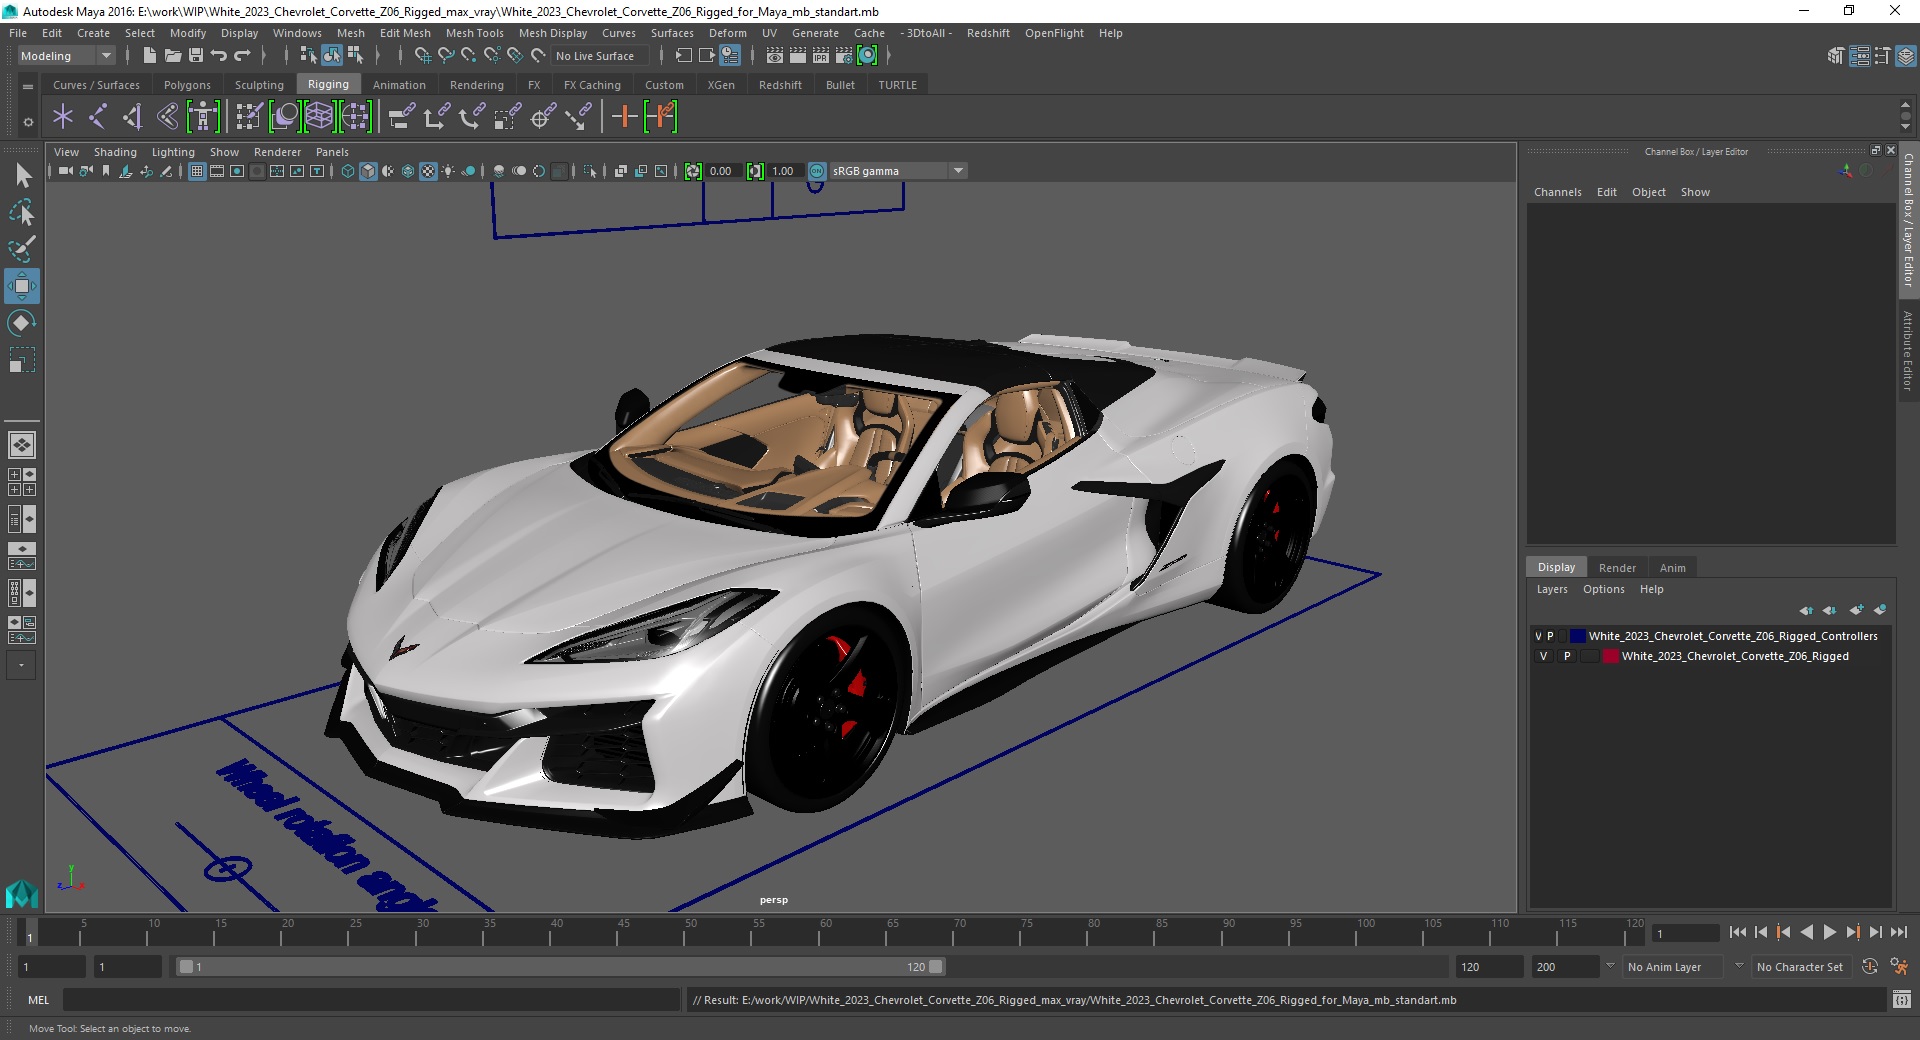Open Options menu in layer editor

1603,589
